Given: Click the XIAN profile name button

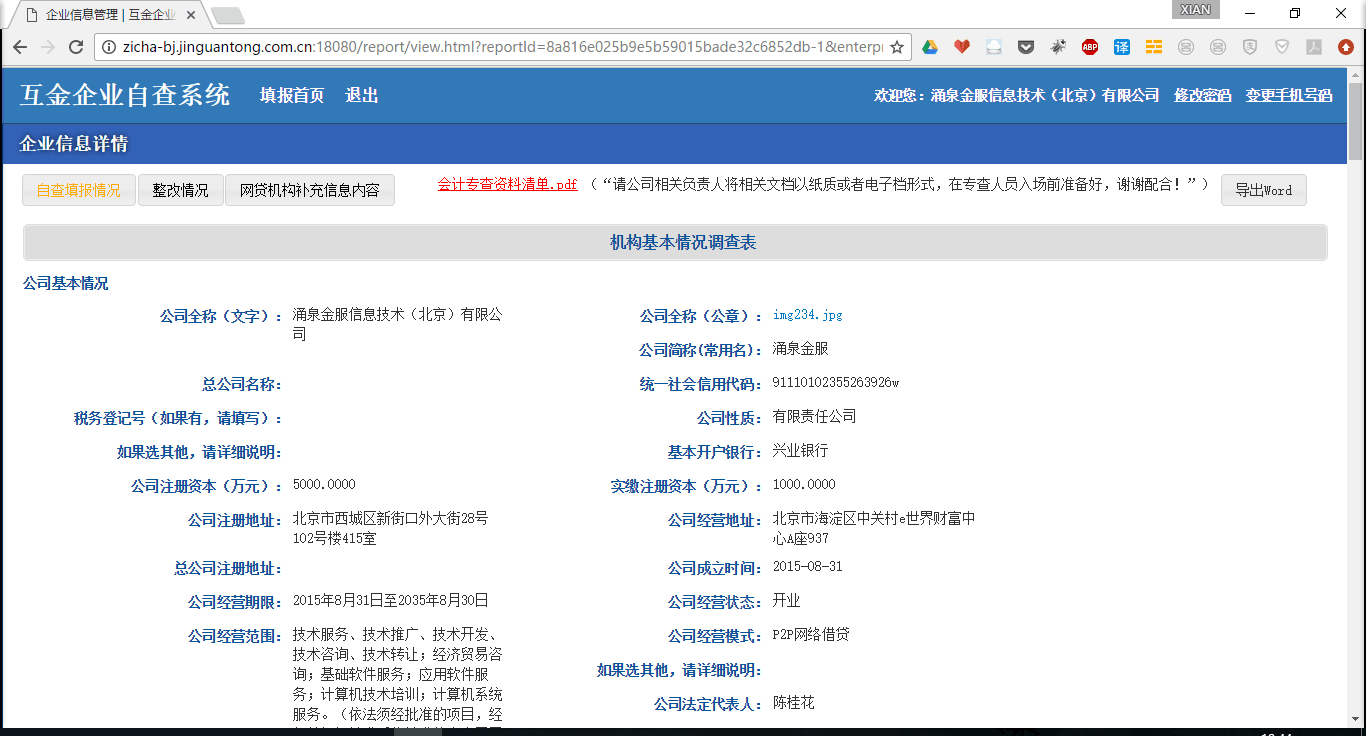Looking at the screenshot, I should (x=1196, y=10).
